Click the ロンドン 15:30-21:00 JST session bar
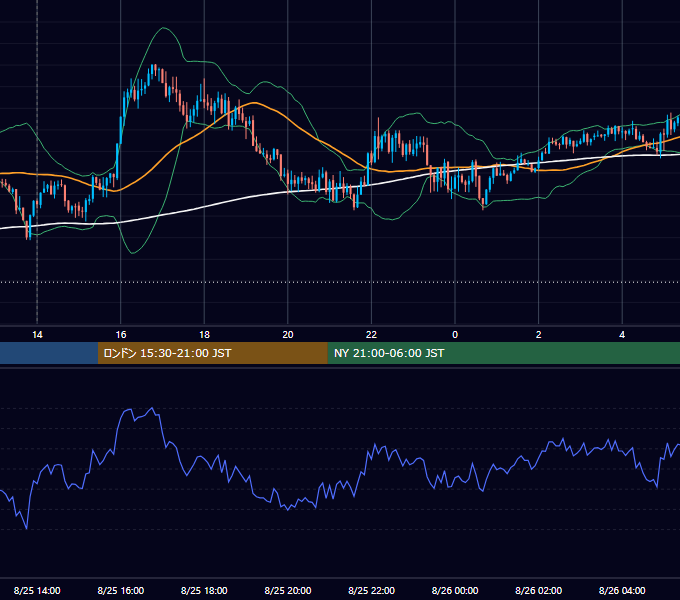 [x=212, y=353]
